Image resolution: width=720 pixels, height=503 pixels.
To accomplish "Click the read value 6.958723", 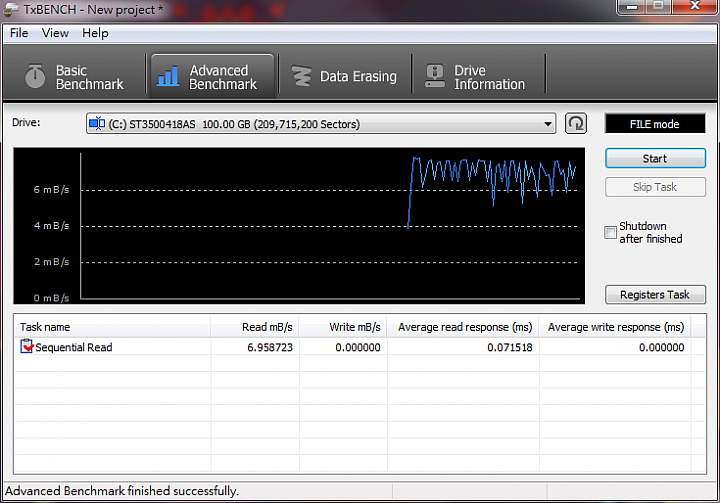I will coord(270,347).
